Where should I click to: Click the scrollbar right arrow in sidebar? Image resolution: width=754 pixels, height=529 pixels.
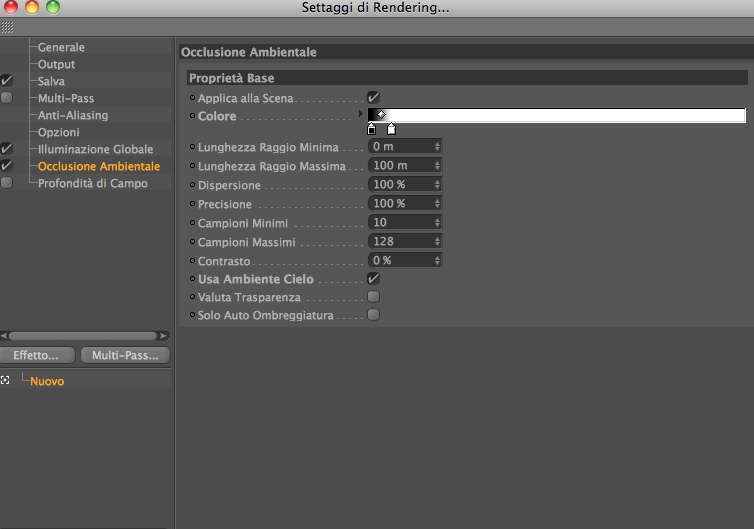163,336
